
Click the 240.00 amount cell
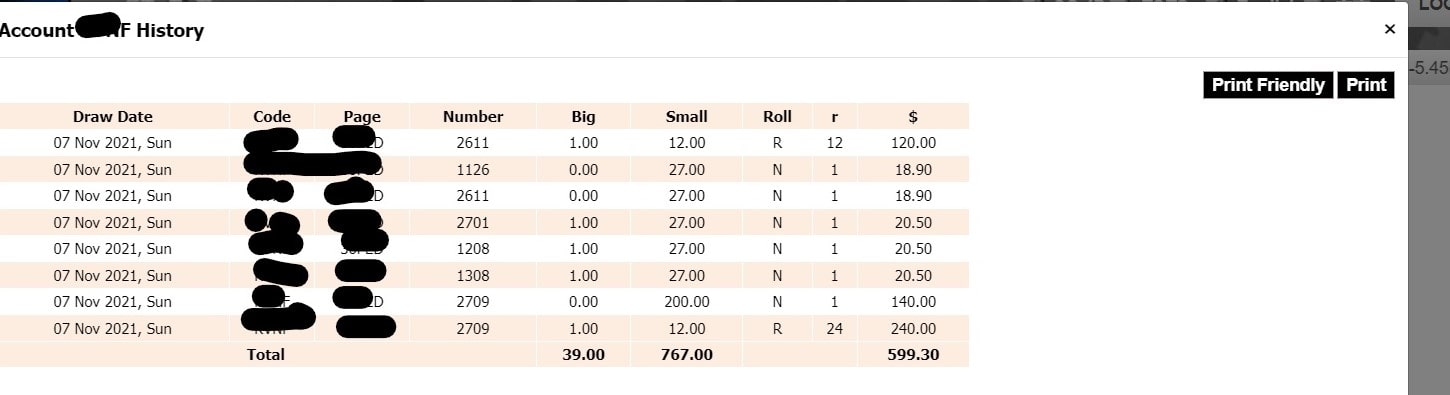[x=913, y=328]
